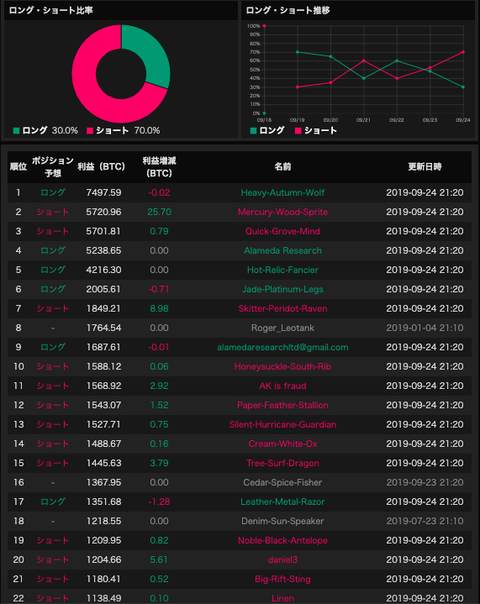Open trader Big-Rift-Sting
The image size is (480, 604).
point(282,579)
